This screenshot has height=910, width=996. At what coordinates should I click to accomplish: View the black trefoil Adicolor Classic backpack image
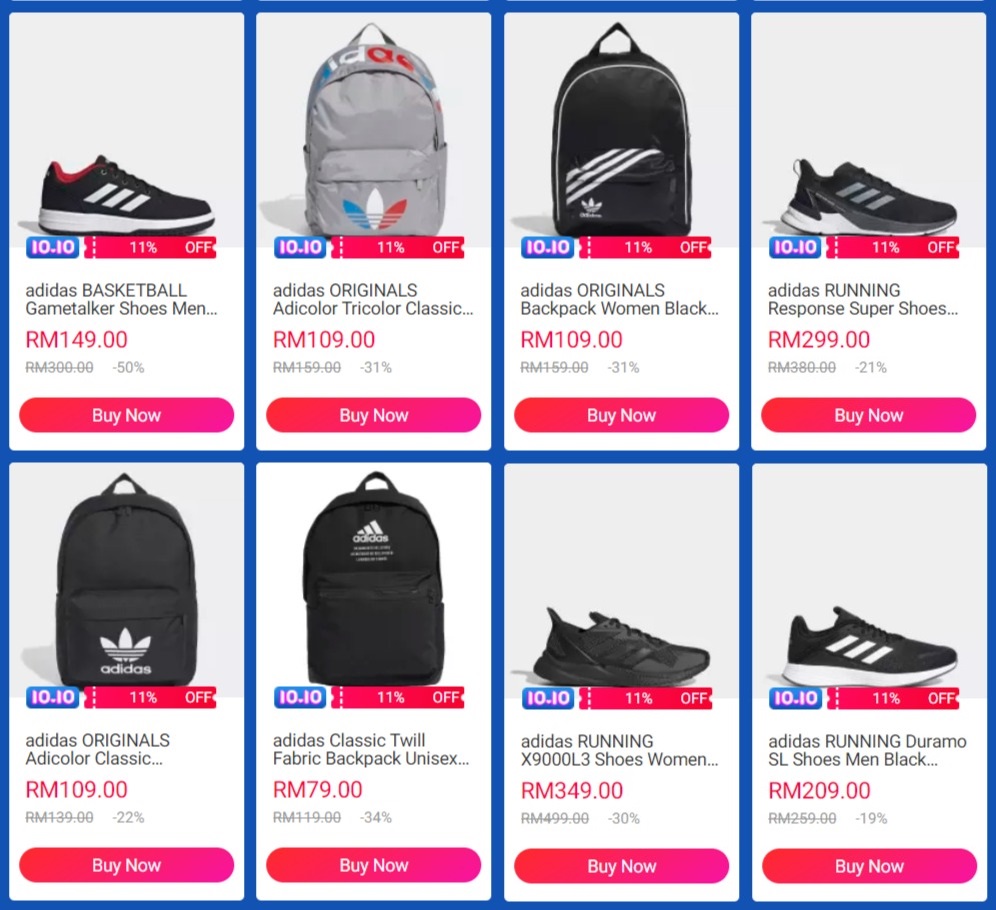click(x=126, y=580)
